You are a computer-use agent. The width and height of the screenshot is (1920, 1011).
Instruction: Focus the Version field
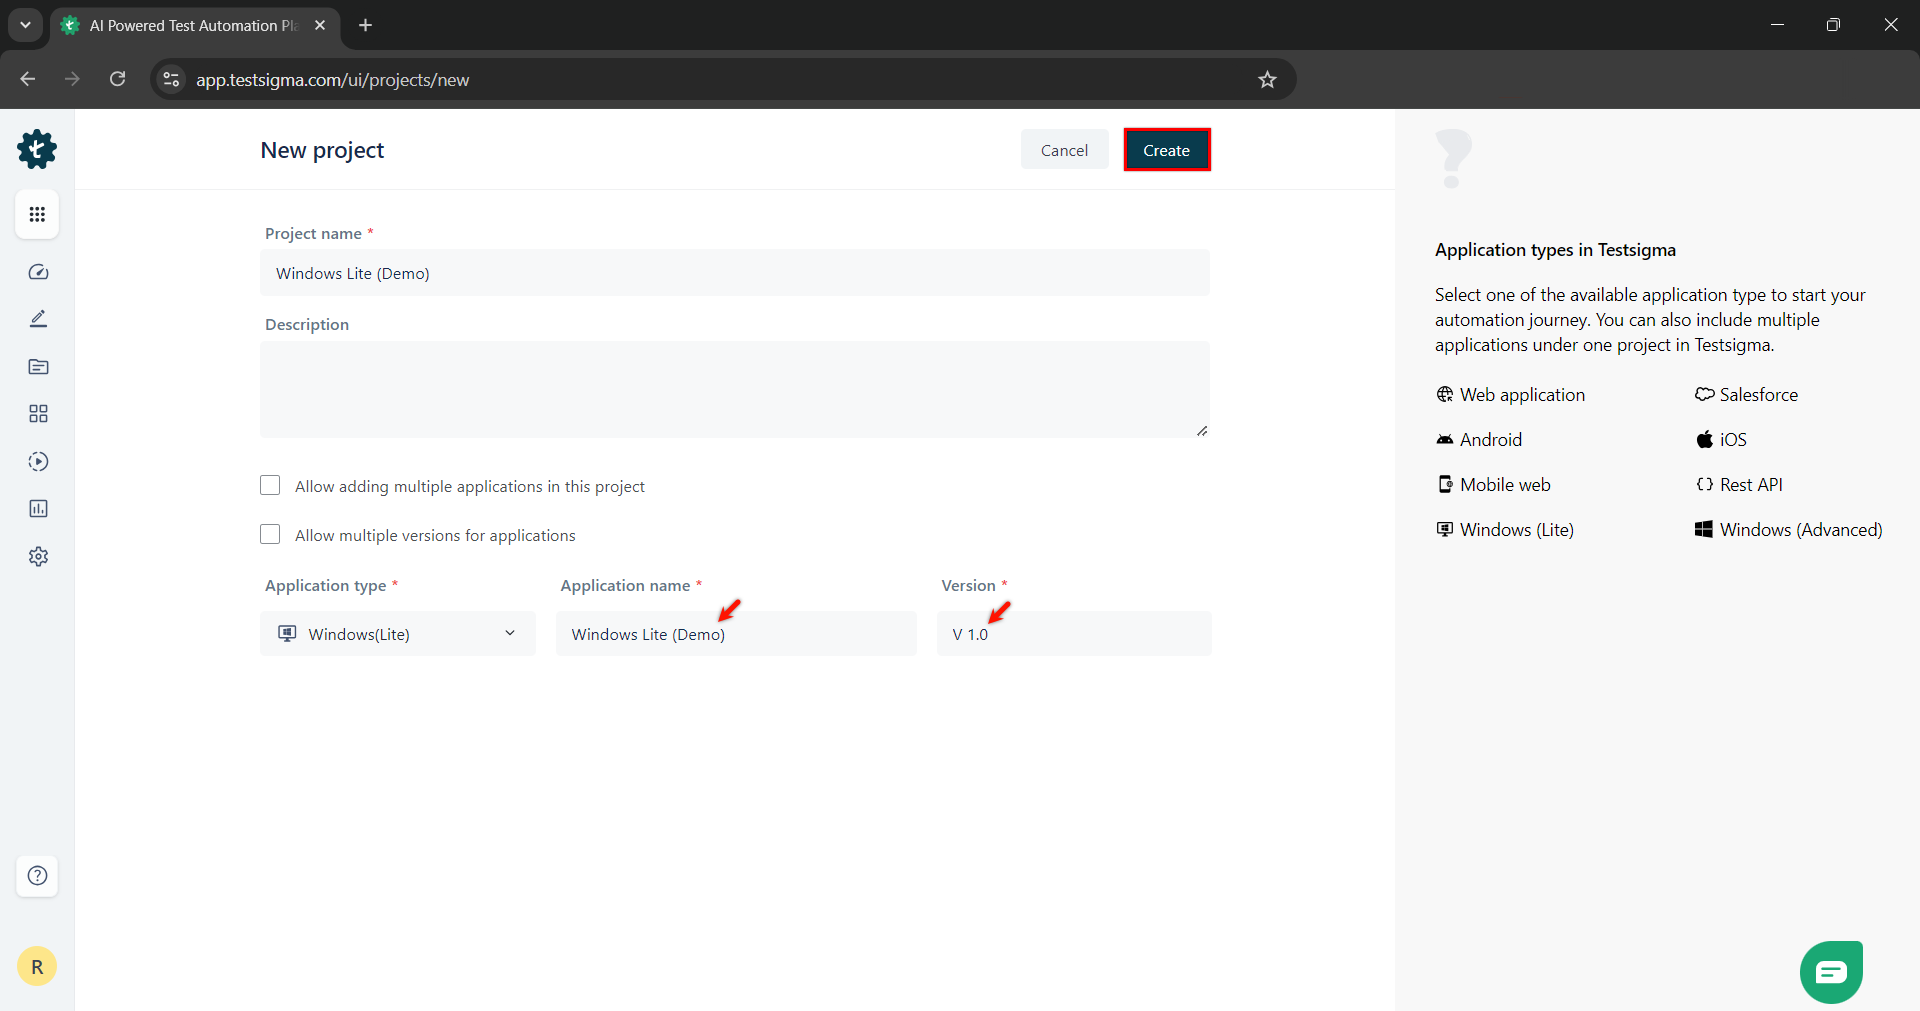[1074, 634]
